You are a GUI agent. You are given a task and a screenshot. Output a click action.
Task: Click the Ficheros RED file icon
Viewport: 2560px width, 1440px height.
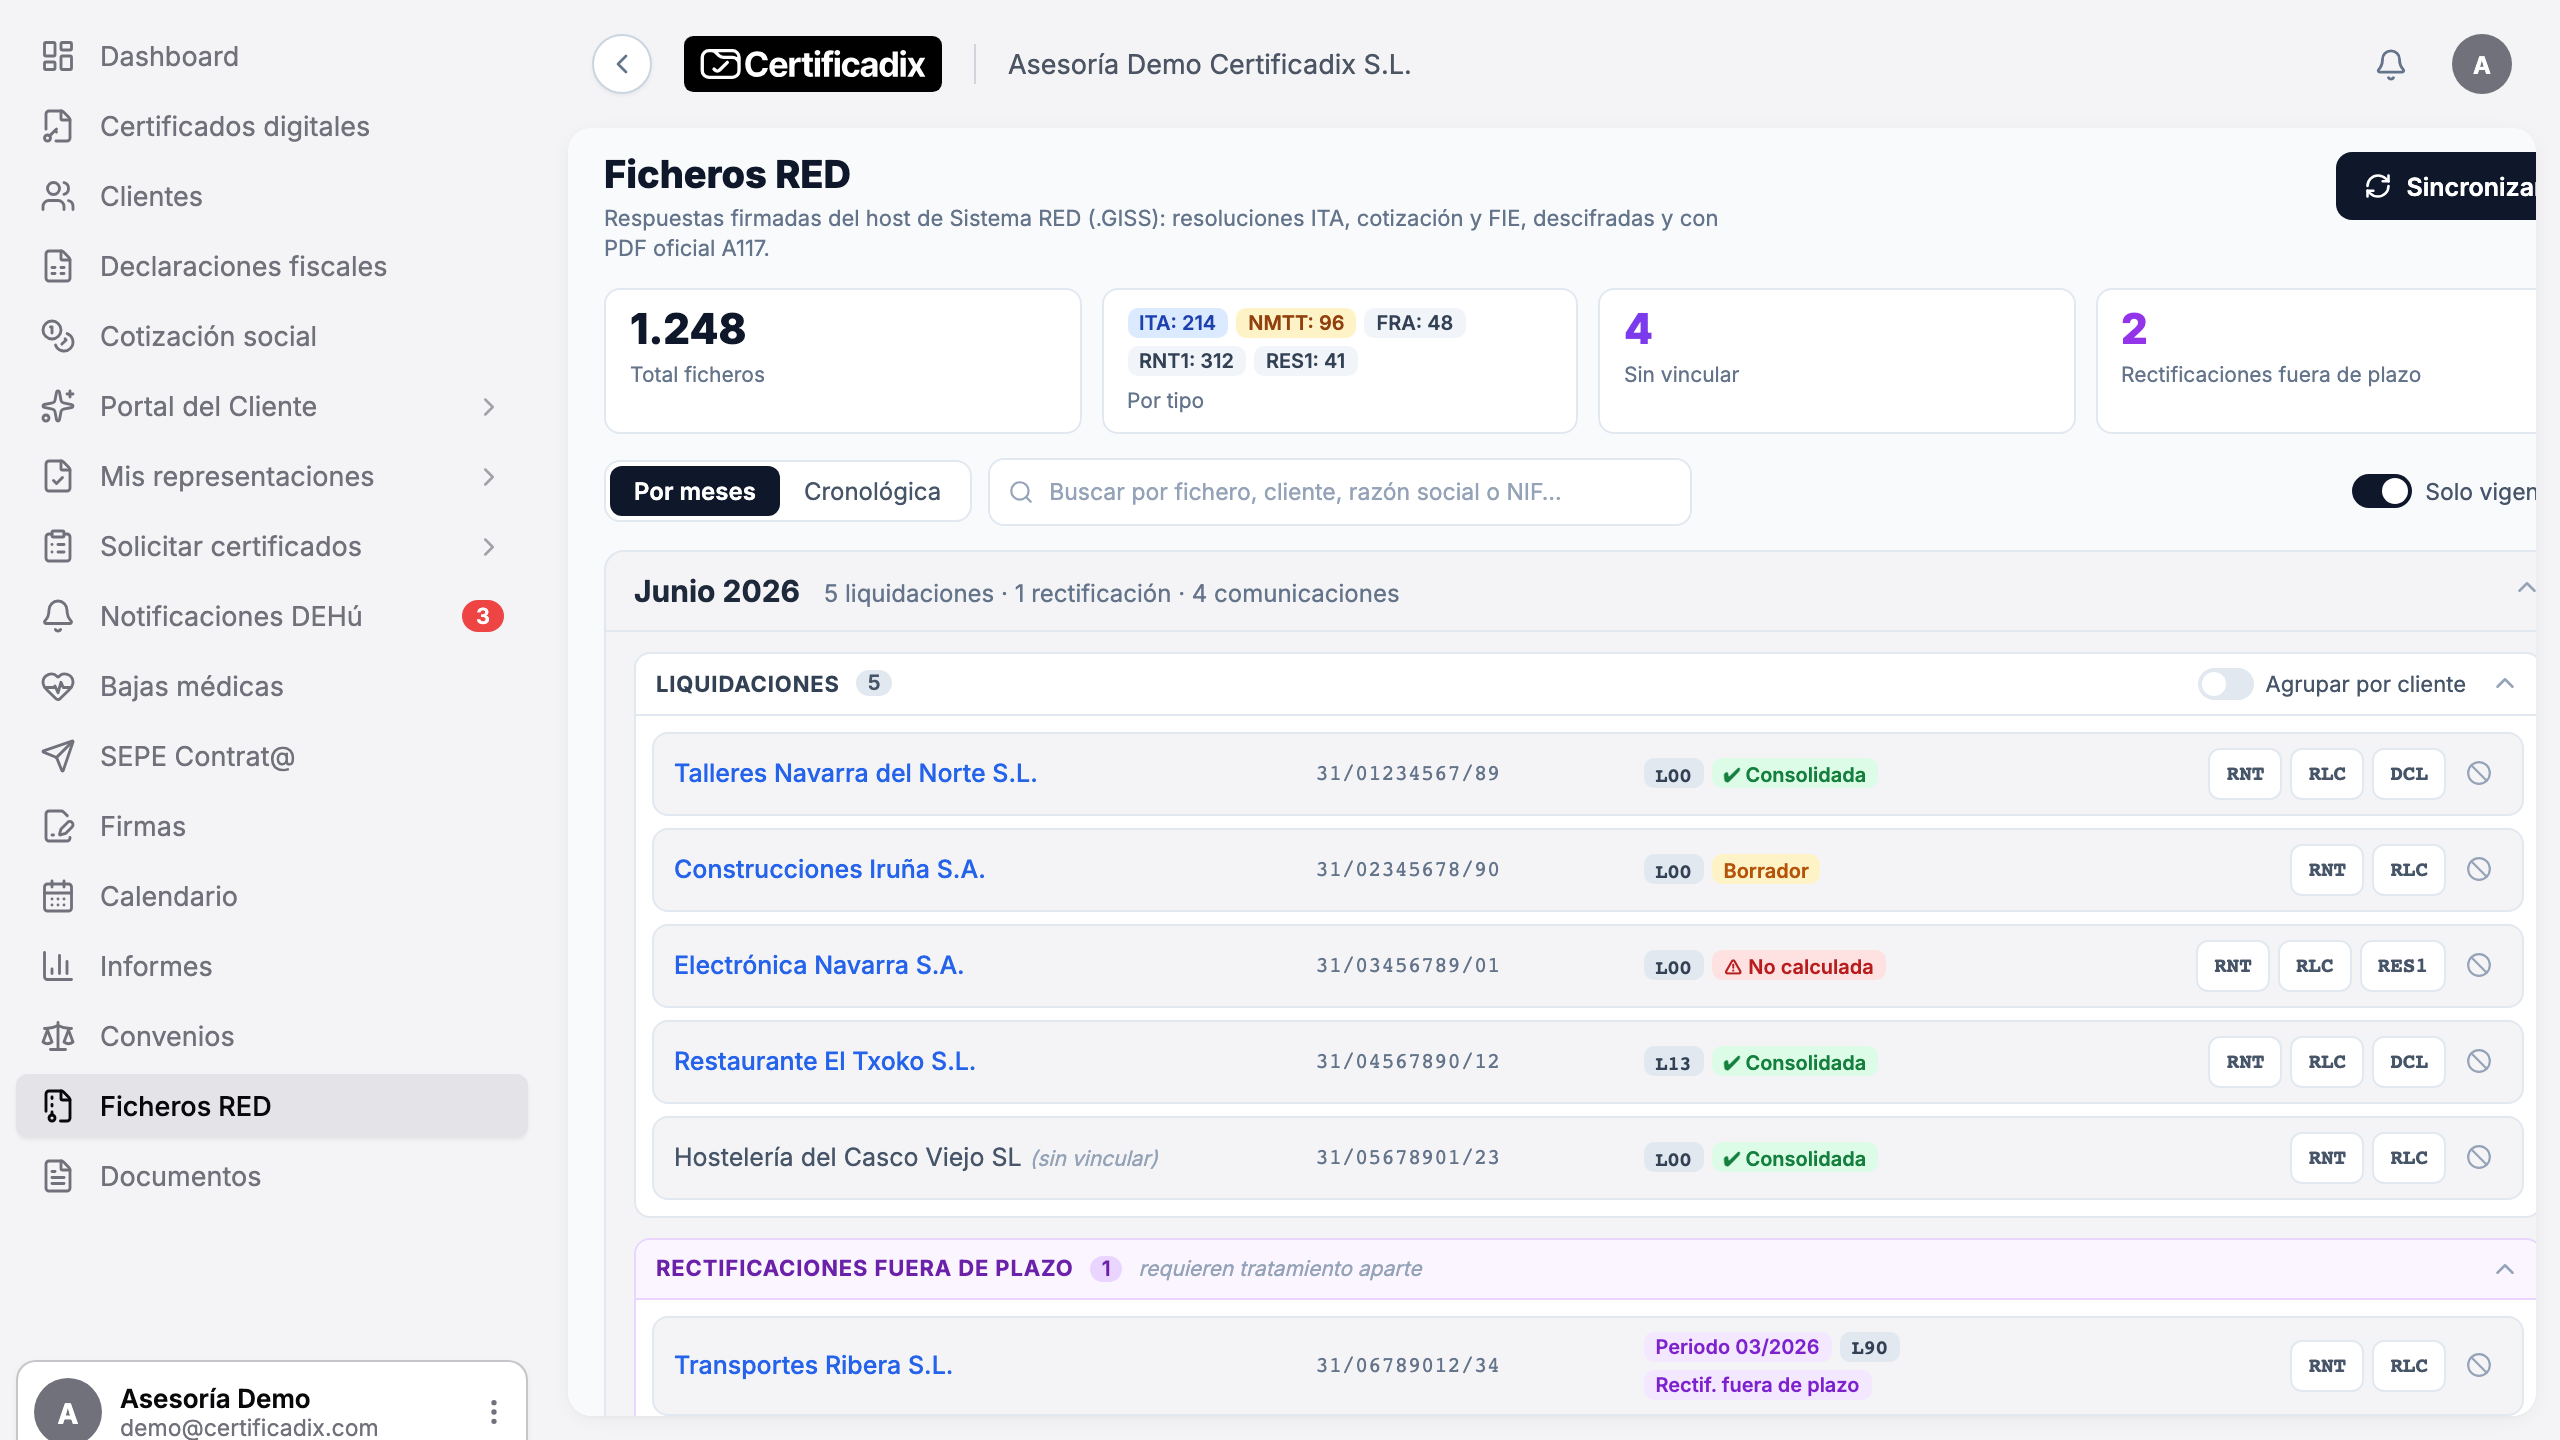pyautogui.click(x=58, y=1106)
